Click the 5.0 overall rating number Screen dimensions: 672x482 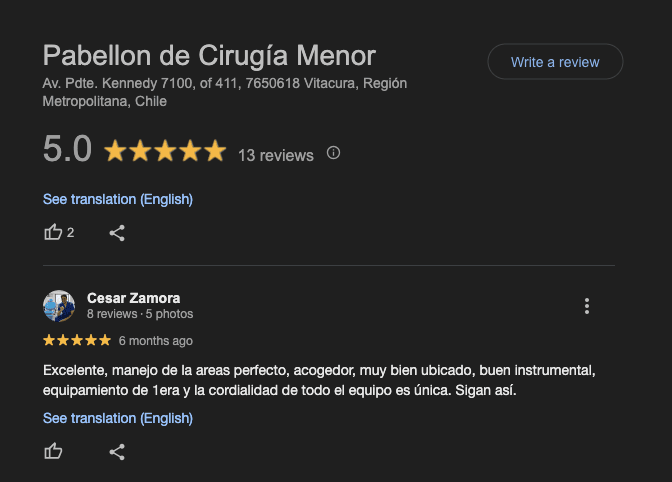point(67,149)
